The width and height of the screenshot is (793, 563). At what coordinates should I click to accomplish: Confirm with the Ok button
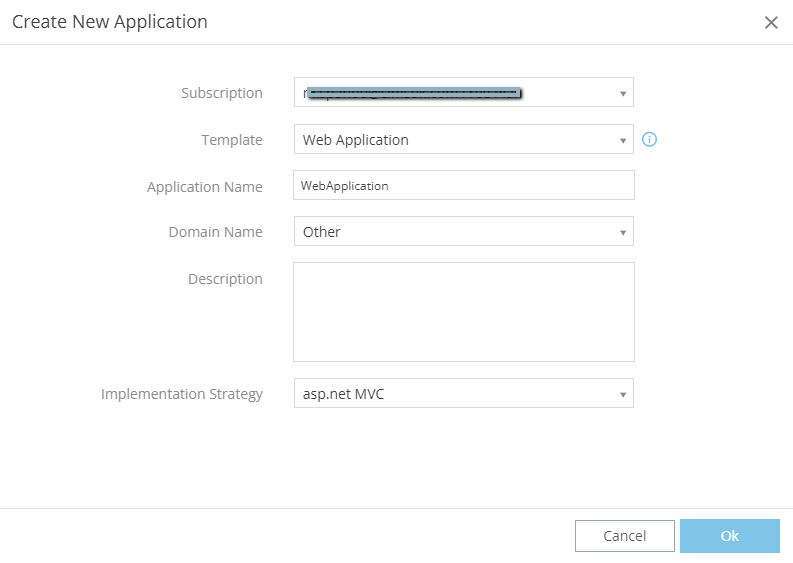[x=729, y=536]
